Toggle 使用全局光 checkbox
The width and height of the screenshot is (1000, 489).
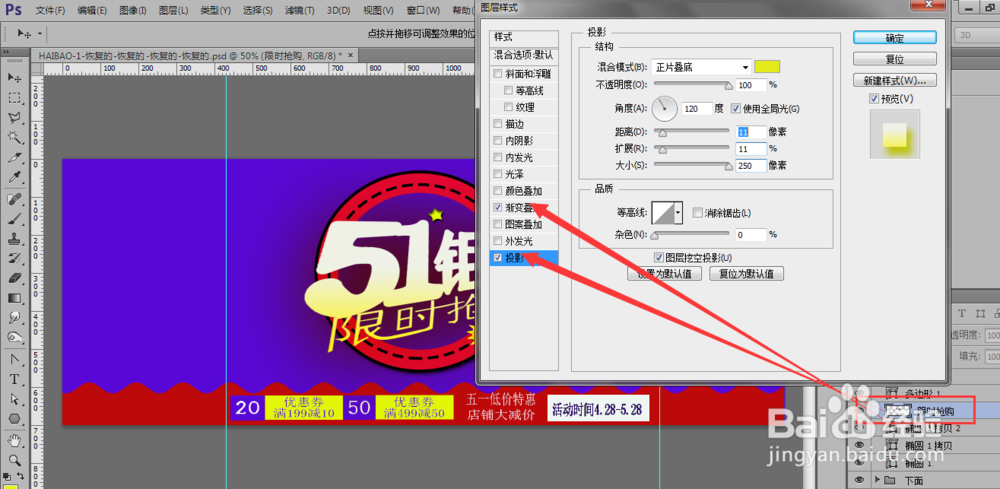[x=736, y=108]
